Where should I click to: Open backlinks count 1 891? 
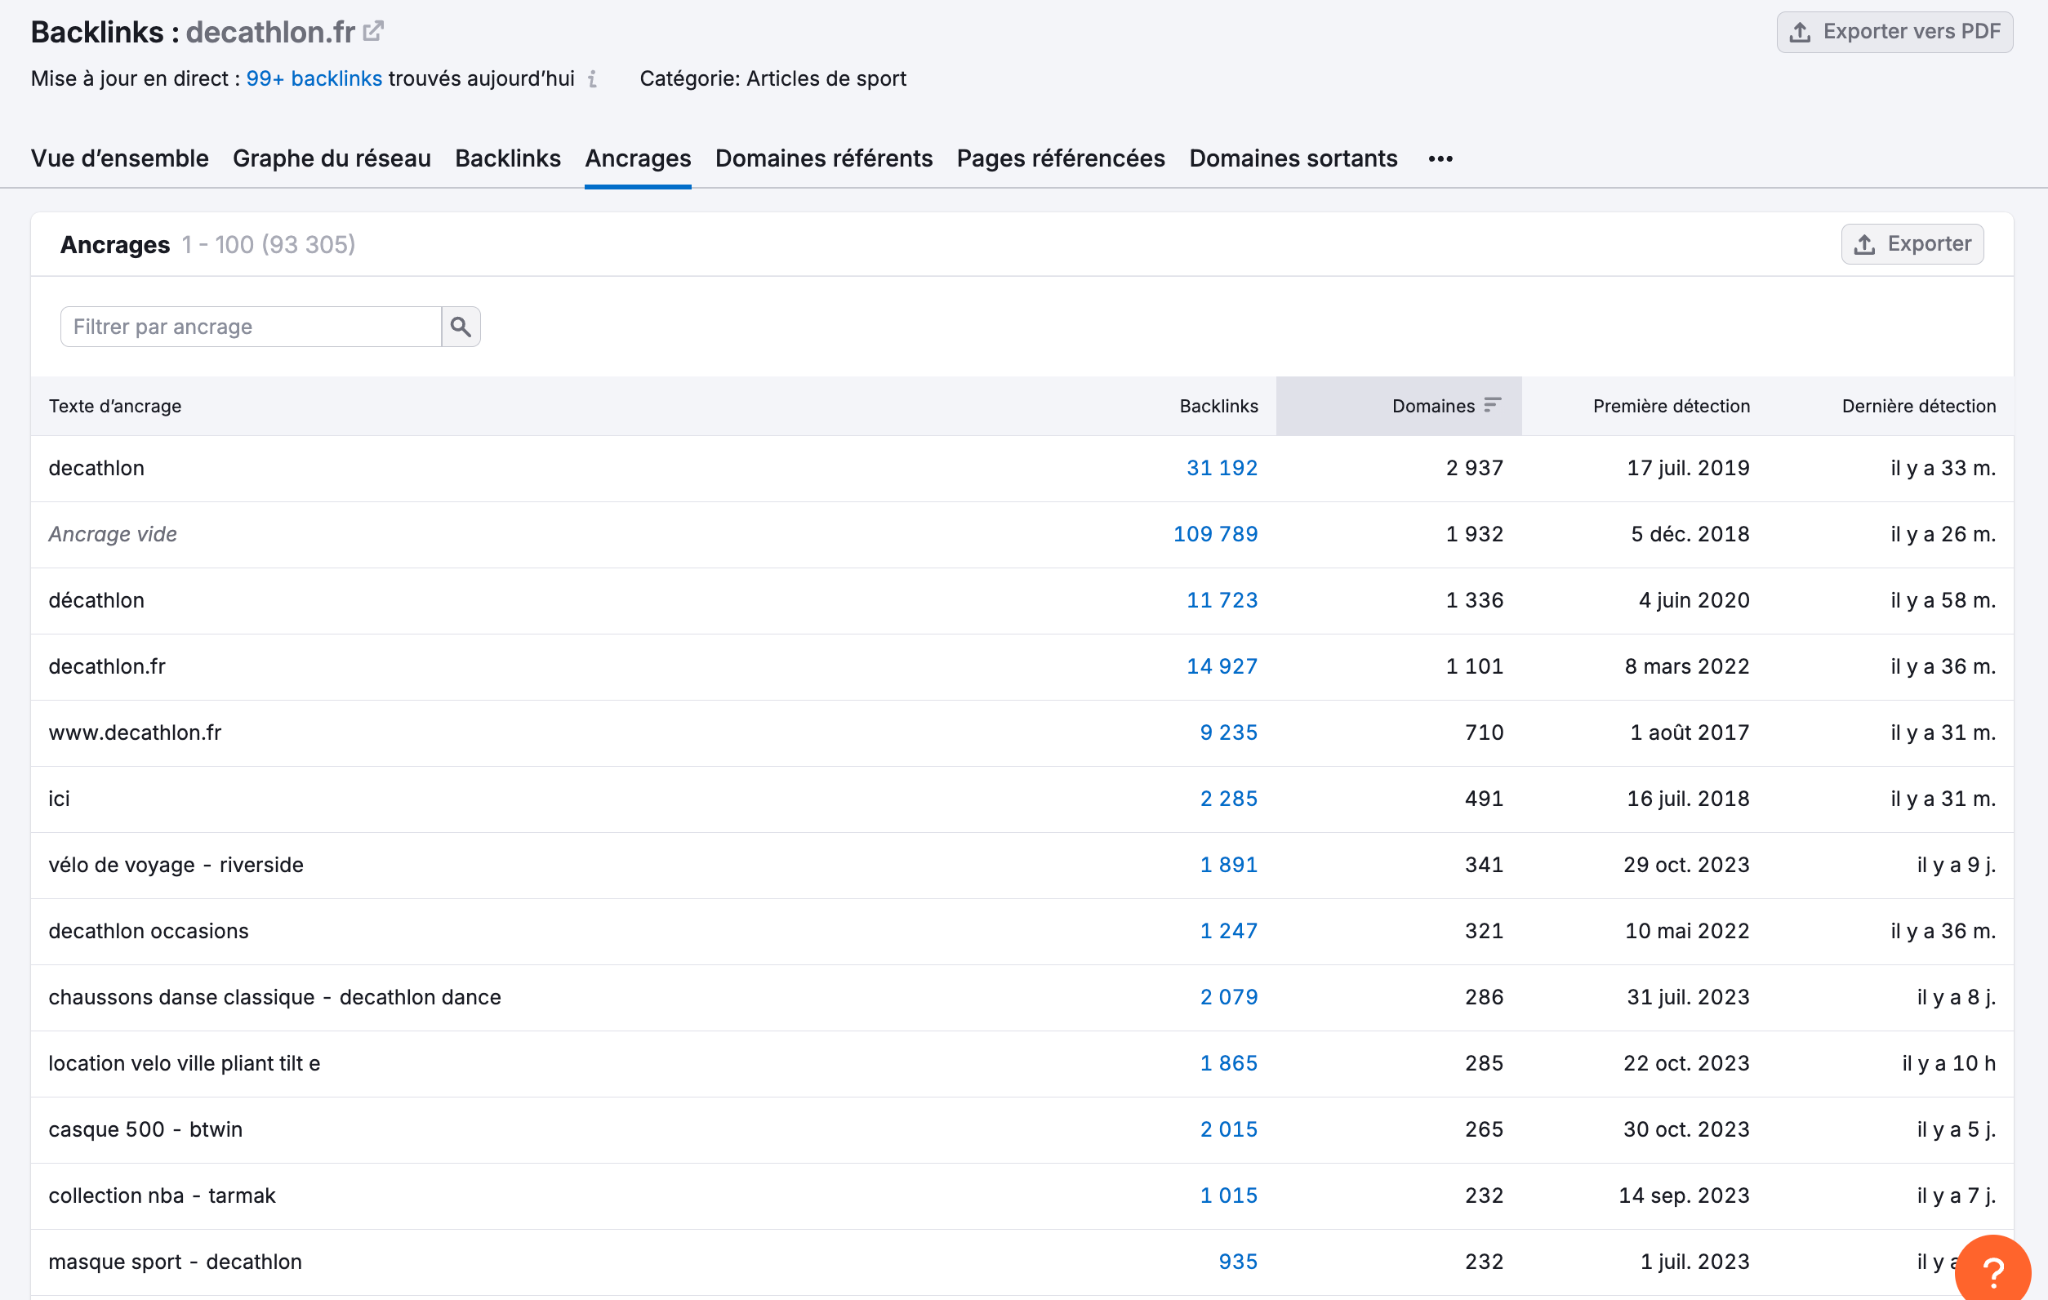1229,864
